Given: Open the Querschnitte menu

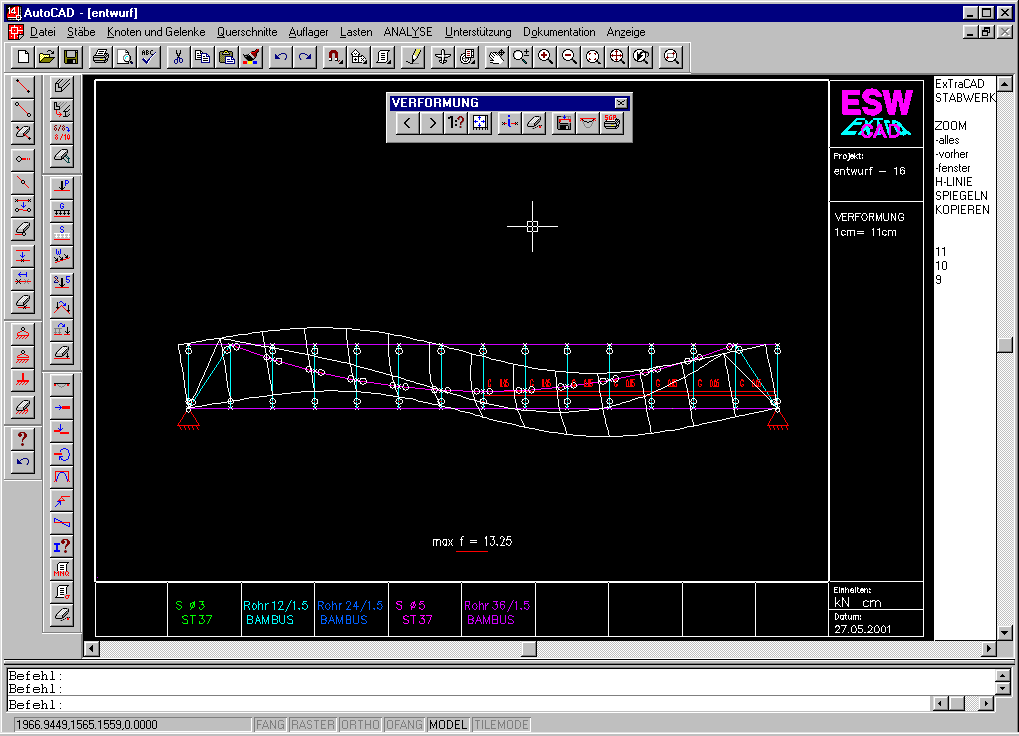Looking at the screenshot, I should click(247, 32).
